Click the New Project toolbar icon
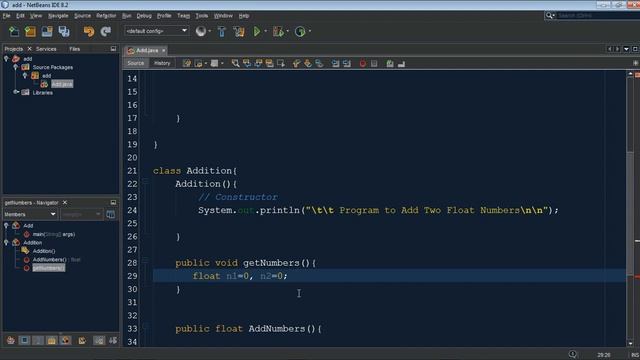 coord(30,31)
